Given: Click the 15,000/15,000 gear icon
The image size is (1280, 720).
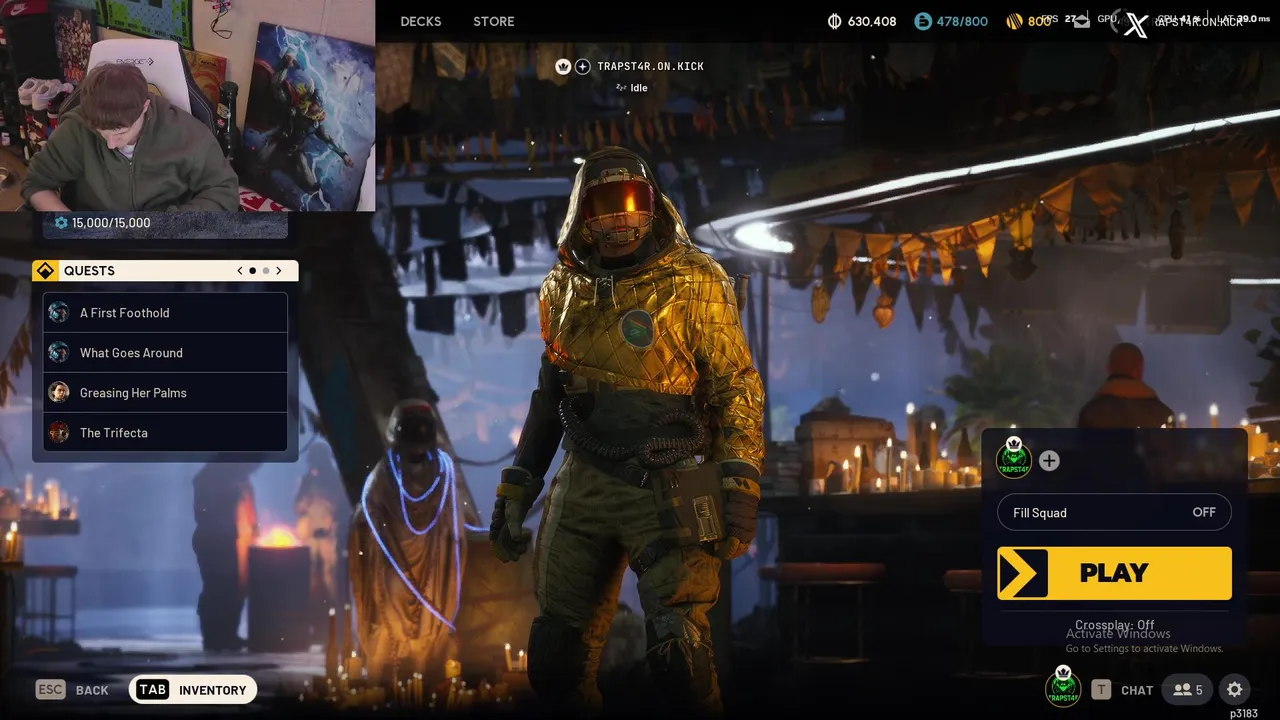Looking at the screenshot, I should [61, 223].
